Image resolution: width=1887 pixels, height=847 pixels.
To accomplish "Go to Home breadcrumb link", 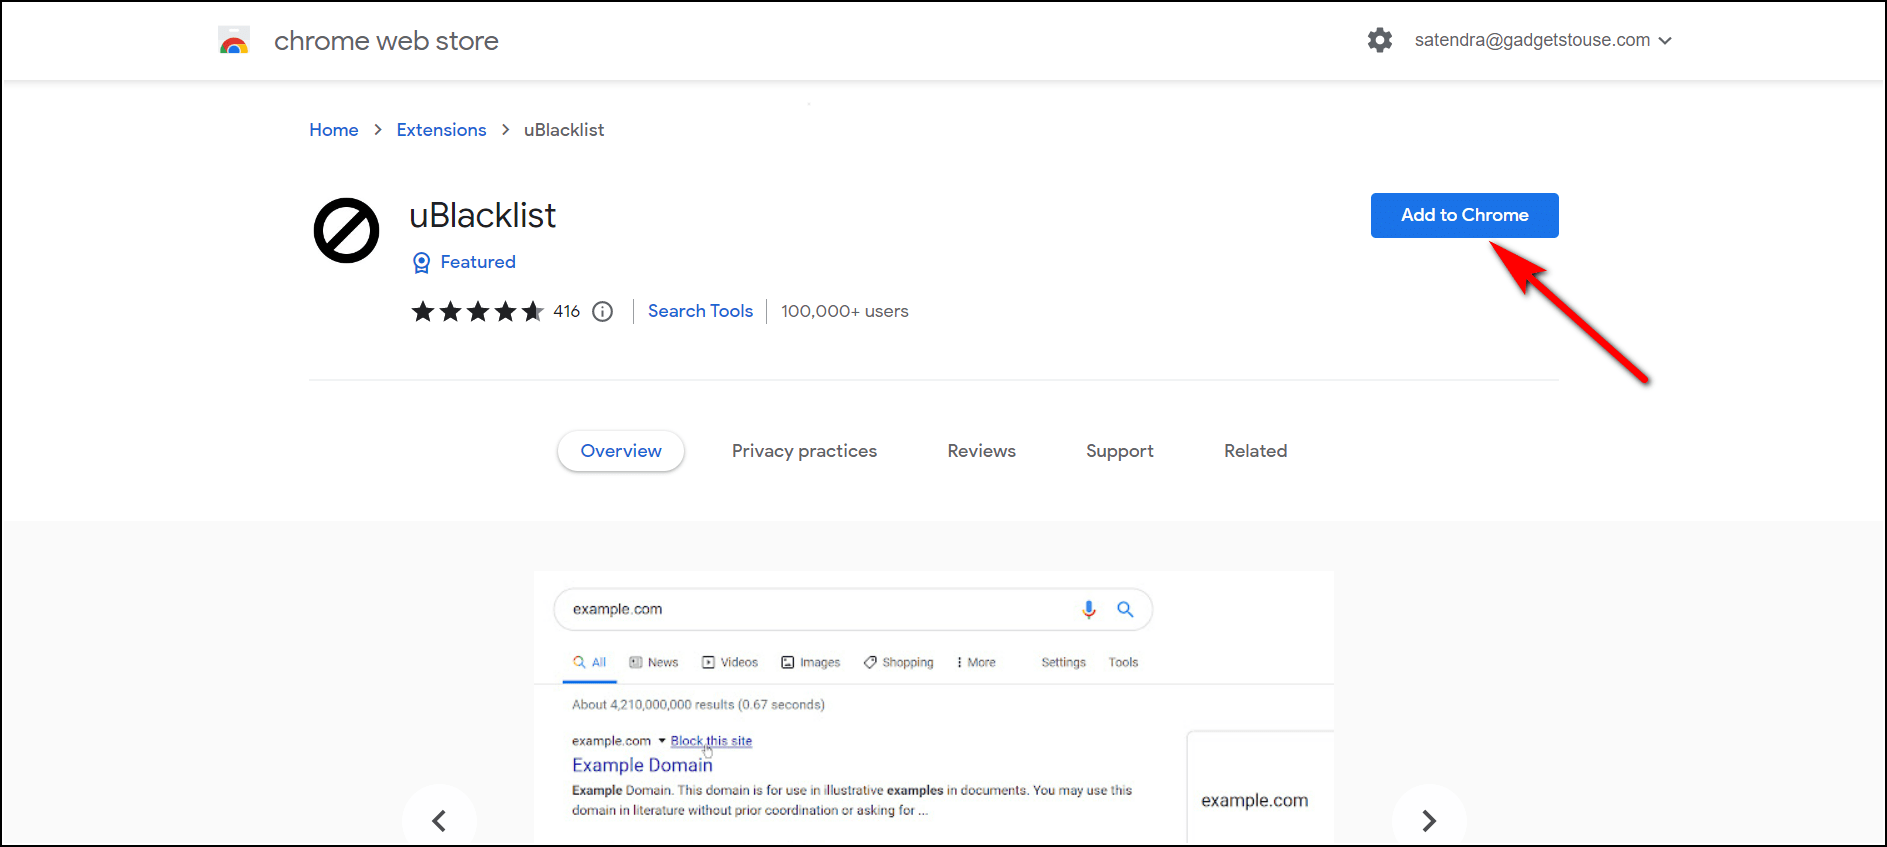I will pos(334,130).
